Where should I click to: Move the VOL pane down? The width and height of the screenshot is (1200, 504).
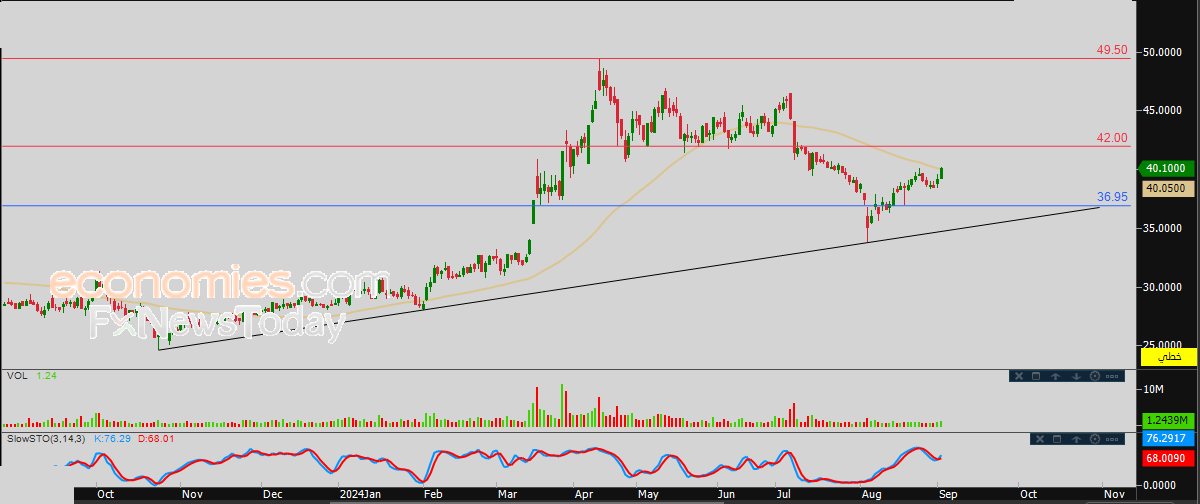[1076, 376]
